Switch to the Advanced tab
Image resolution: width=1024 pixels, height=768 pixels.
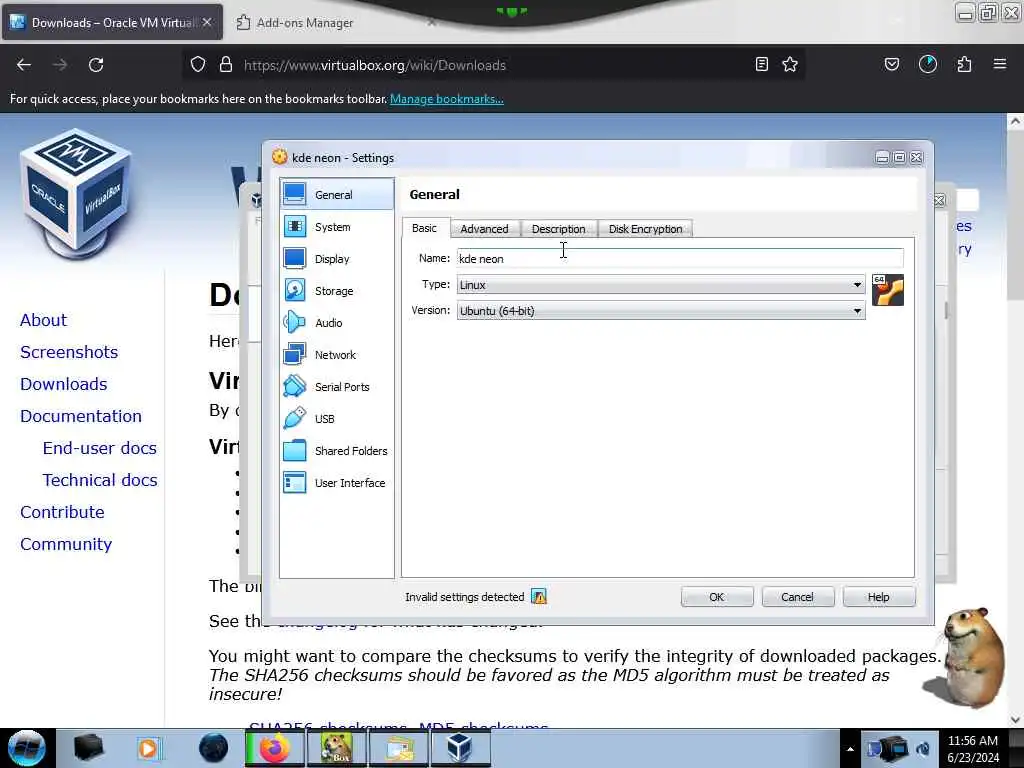tap(484, 229)
